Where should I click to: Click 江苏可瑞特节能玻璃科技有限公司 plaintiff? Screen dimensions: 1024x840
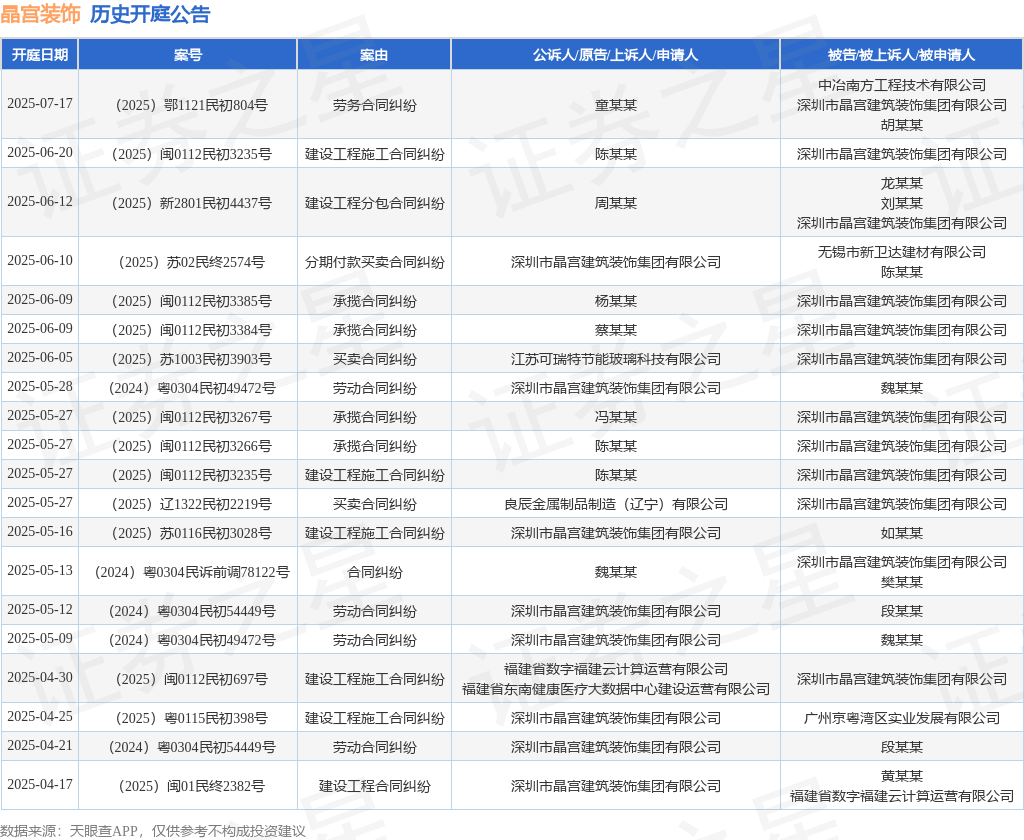[x=615, y=359]
